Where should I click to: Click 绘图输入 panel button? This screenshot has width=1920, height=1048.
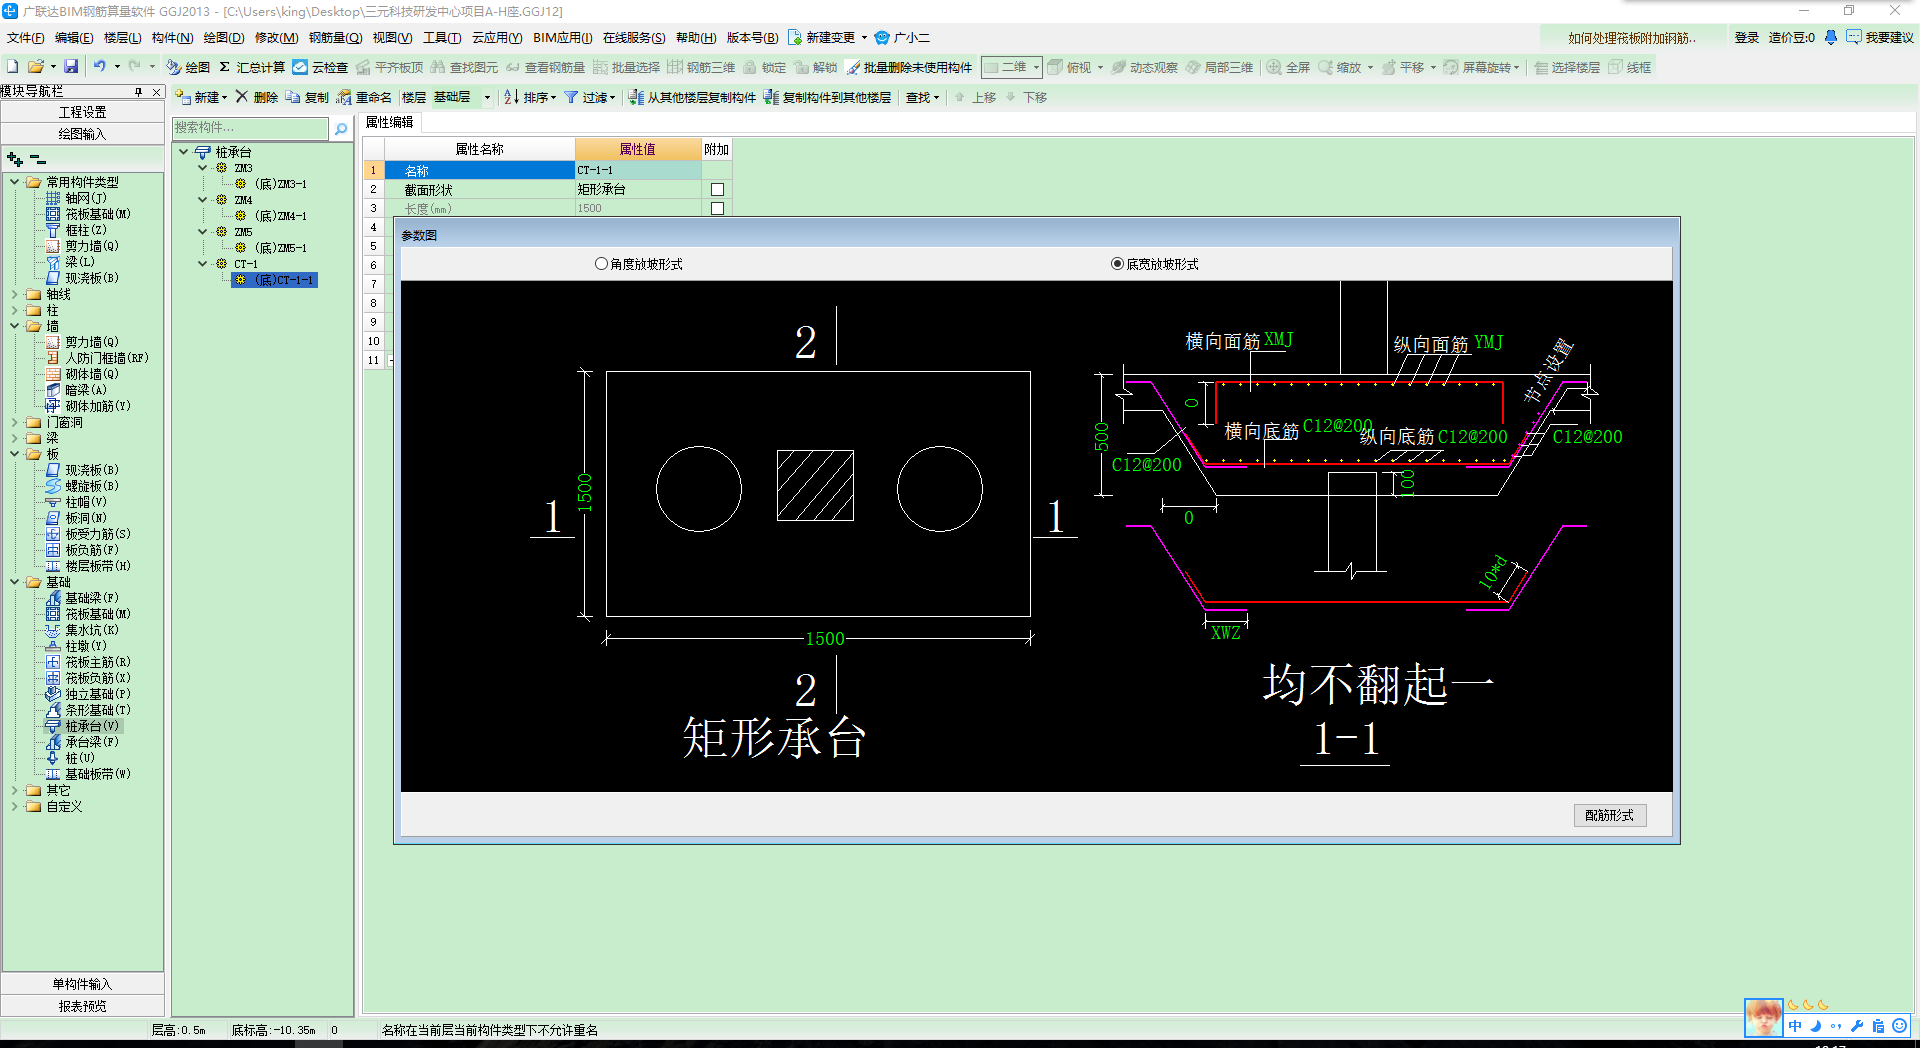[82, 134]
